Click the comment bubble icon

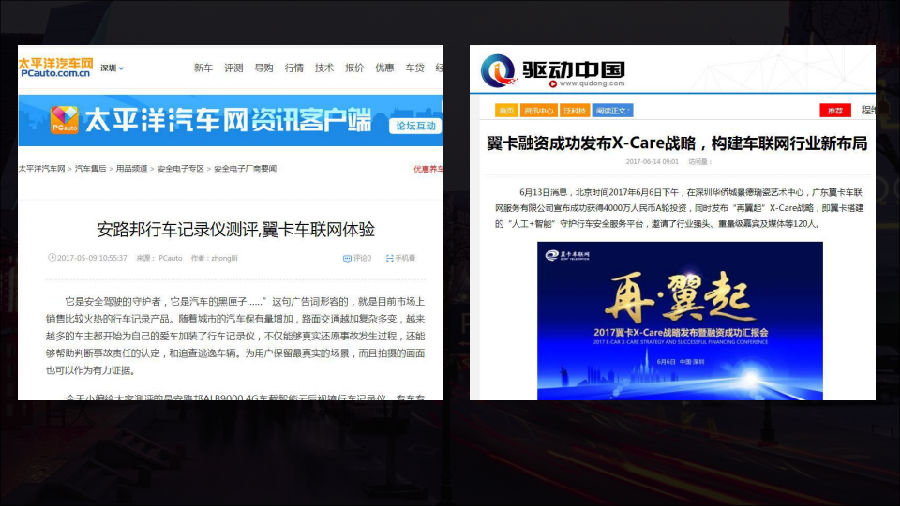coord(347,258)
